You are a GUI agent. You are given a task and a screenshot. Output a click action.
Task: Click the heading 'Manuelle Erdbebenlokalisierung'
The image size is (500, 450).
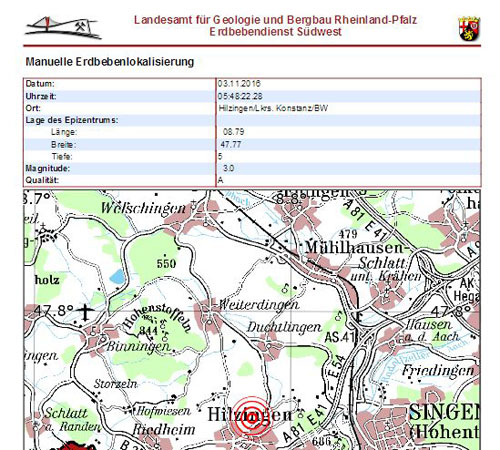pos(110,62)
